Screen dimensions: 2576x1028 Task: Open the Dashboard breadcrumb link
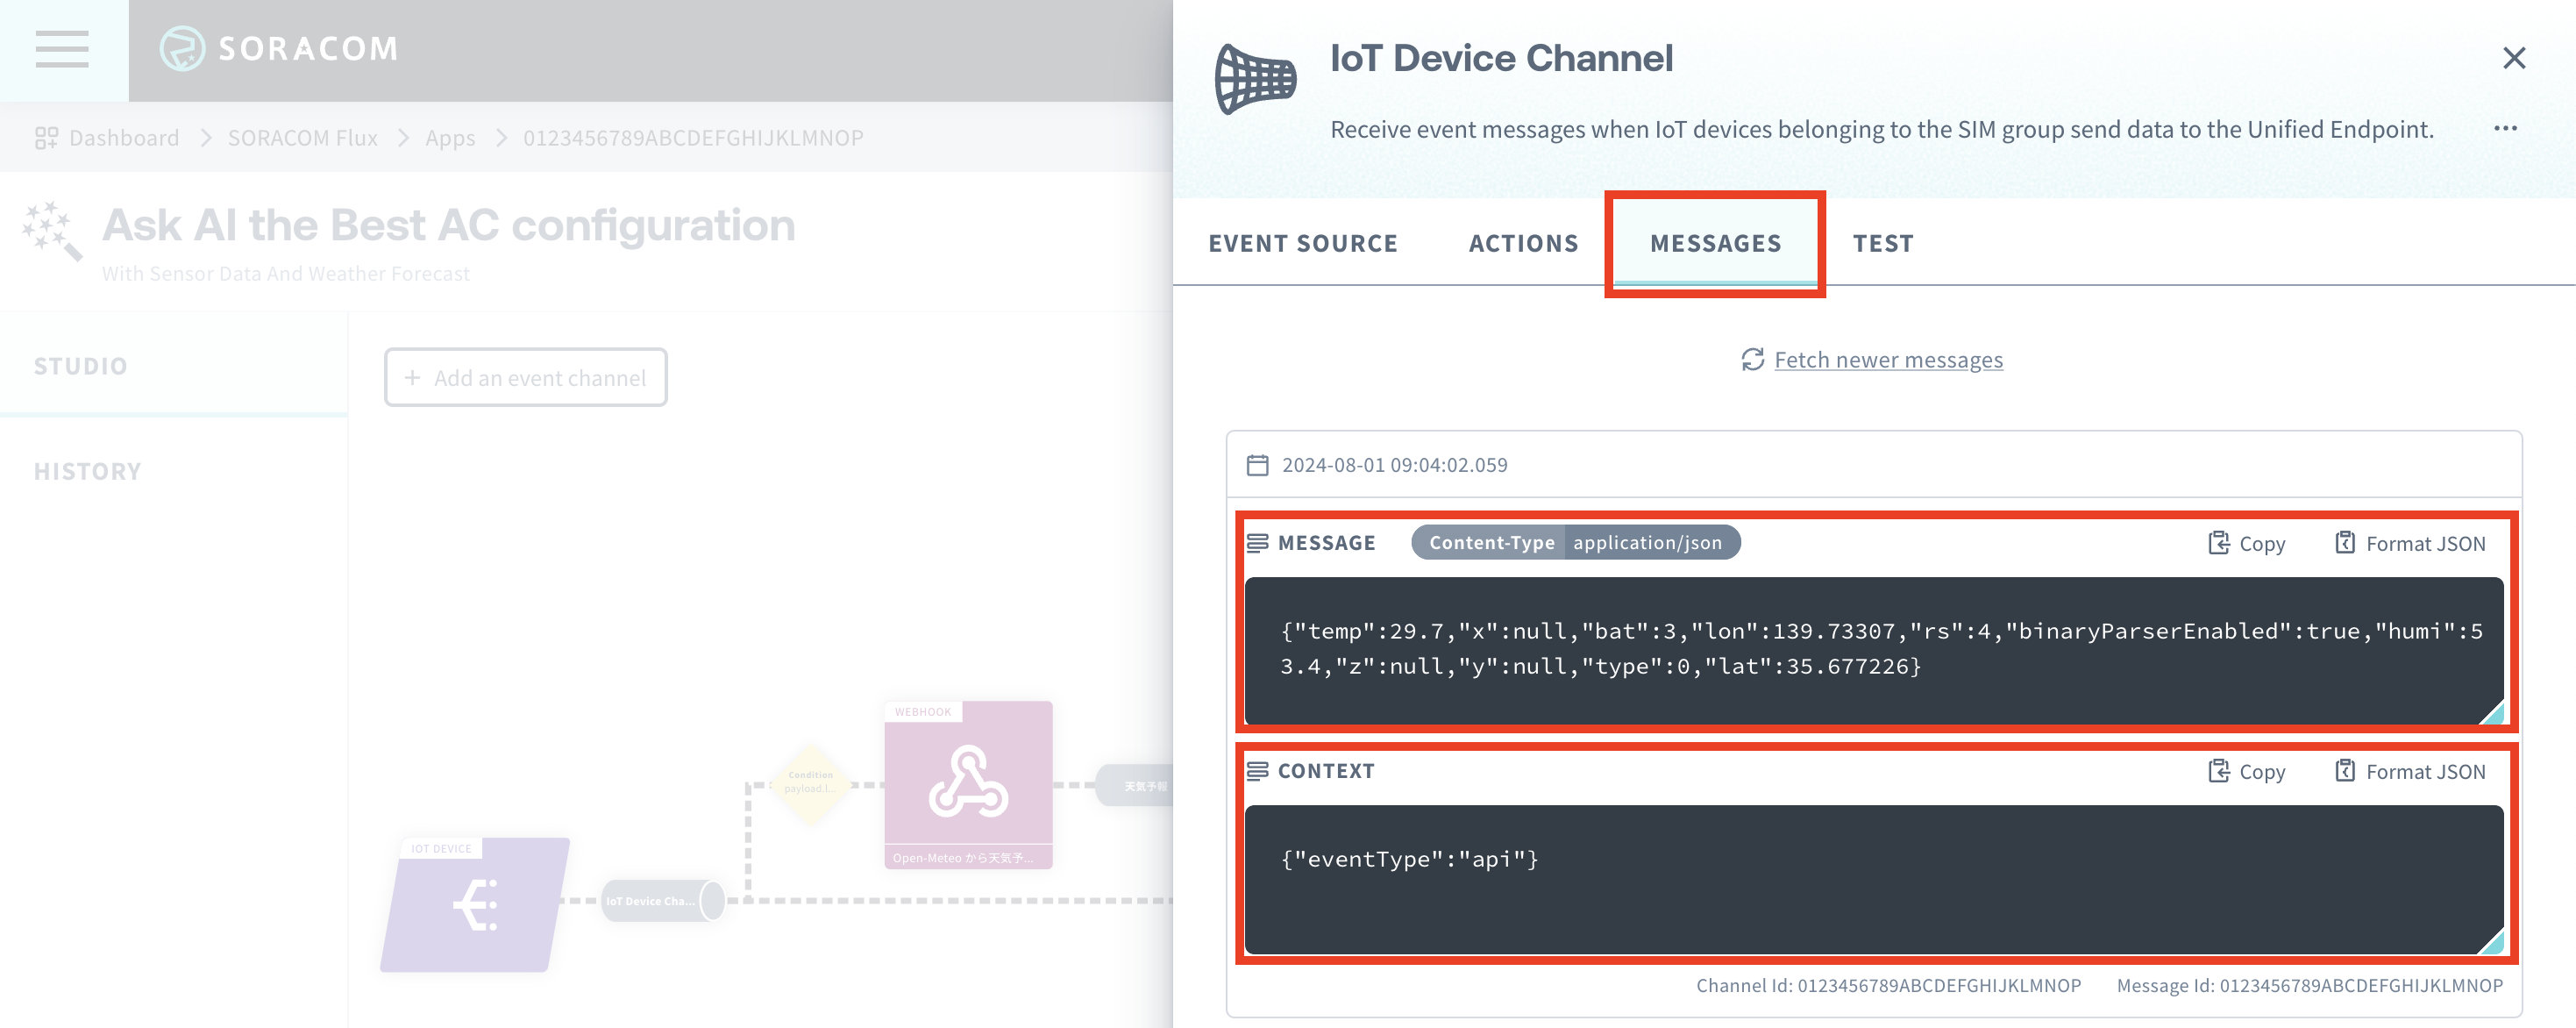point(124,138)
